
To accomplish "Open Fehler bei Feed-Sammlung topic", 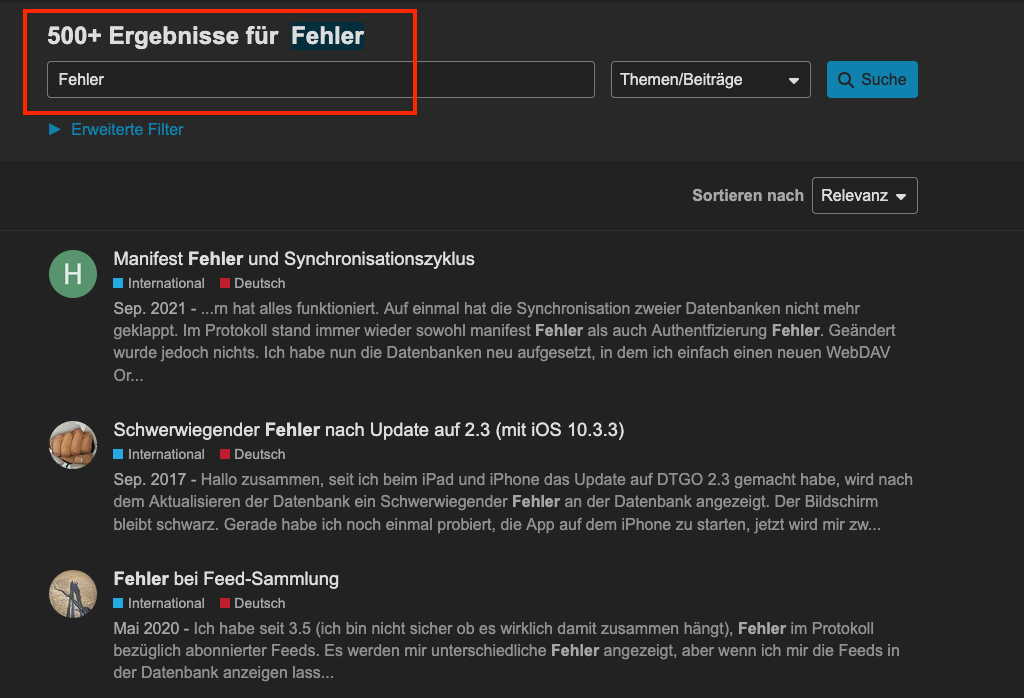I will pos(226,579).
